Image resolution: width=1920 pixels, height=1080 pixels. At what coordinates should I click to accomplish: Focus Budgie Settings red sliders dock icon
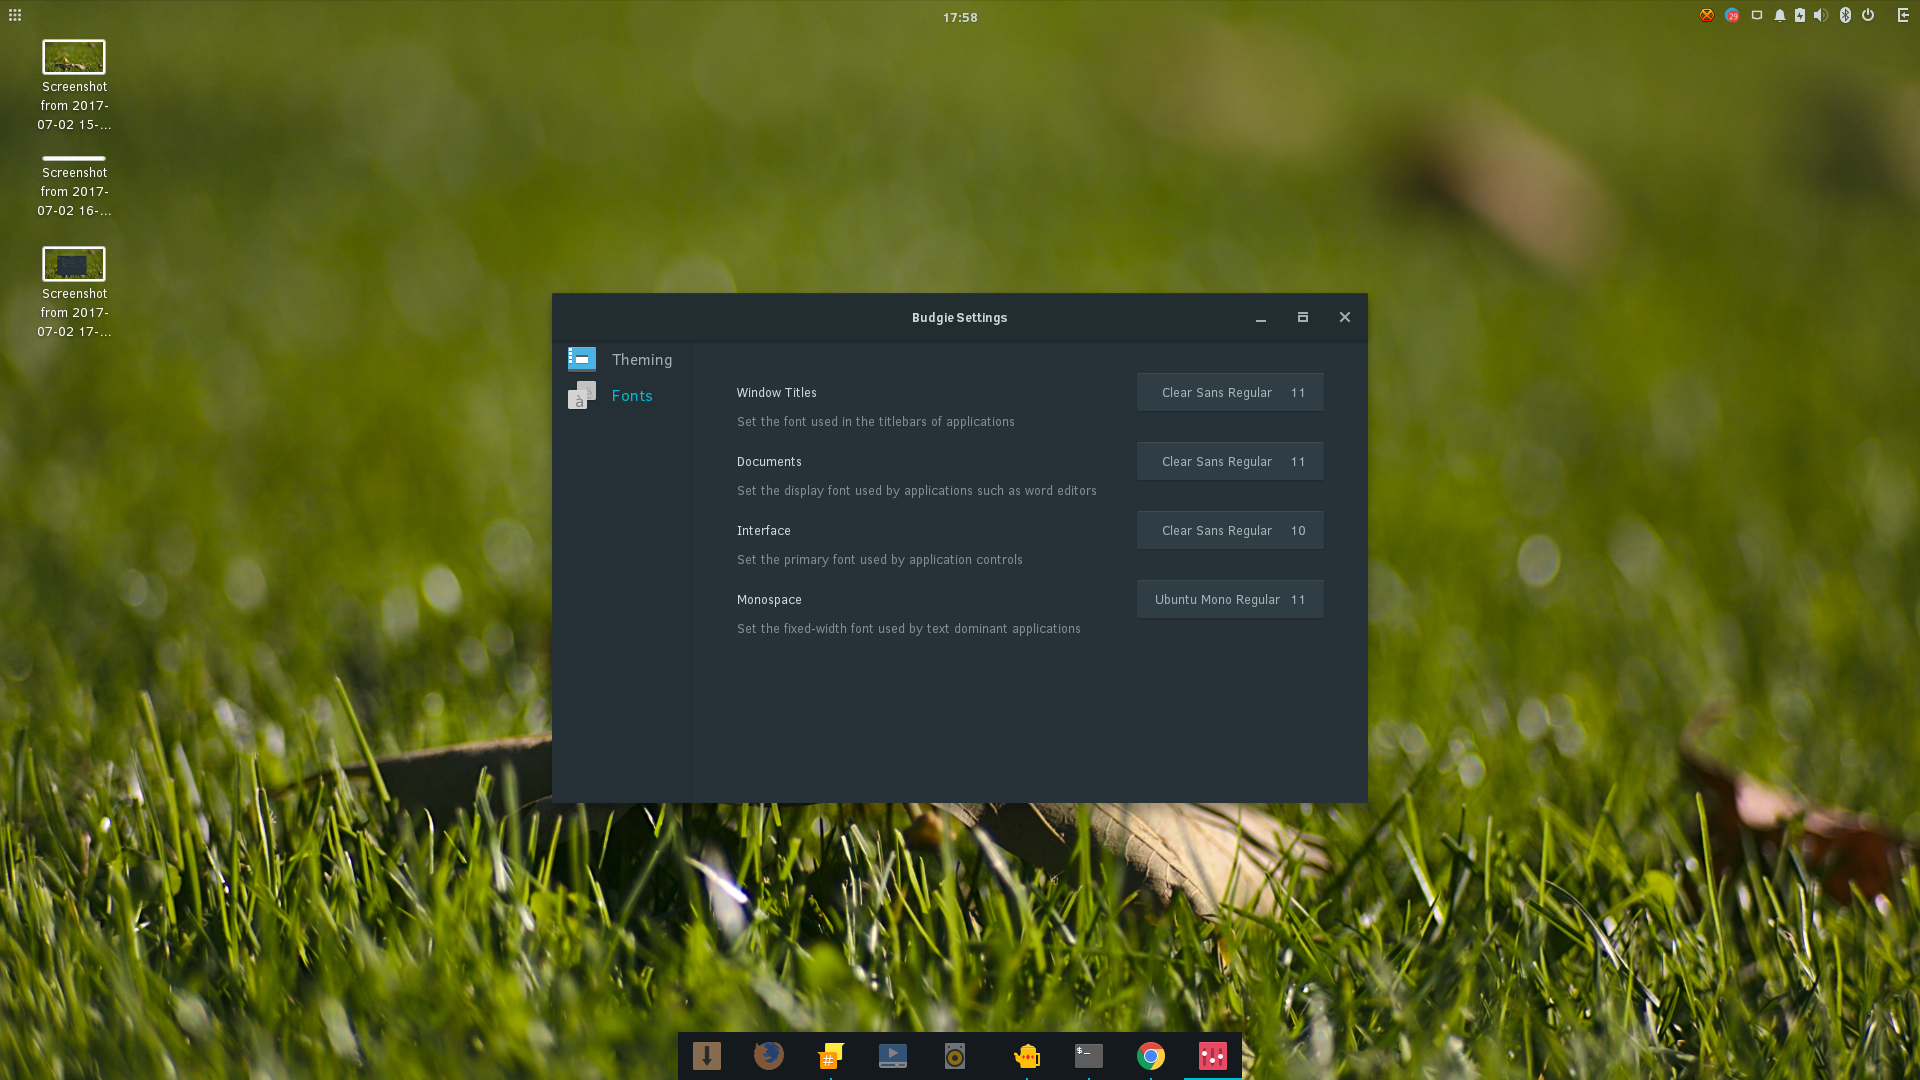(1213, 1055)
